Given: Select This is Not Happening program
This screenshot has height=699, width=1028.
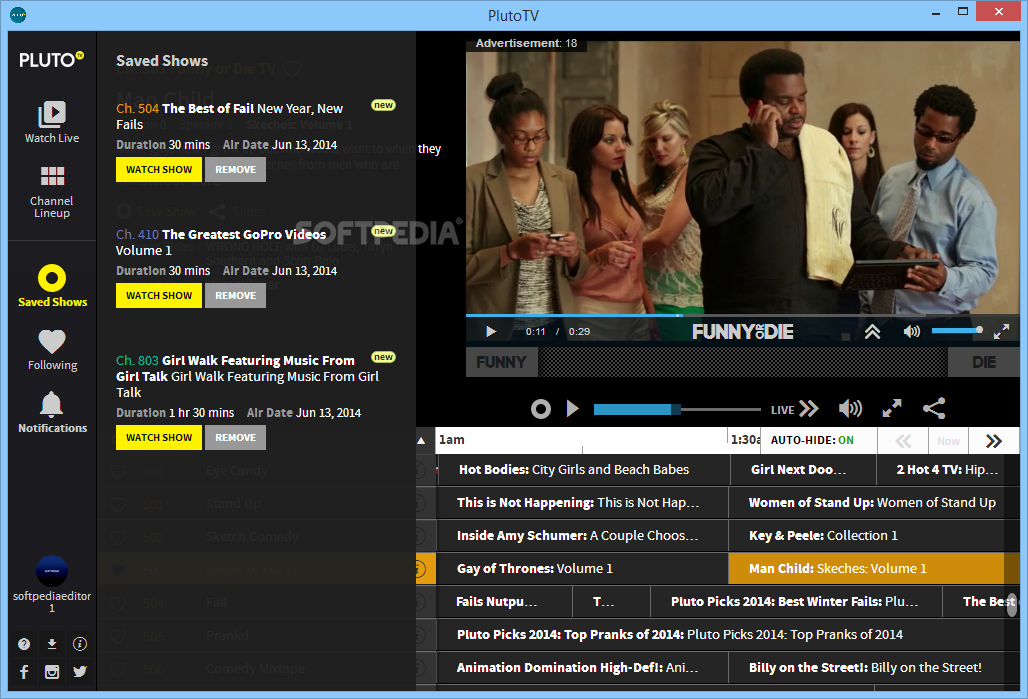Looking at the screenshot, I should 582,502.
